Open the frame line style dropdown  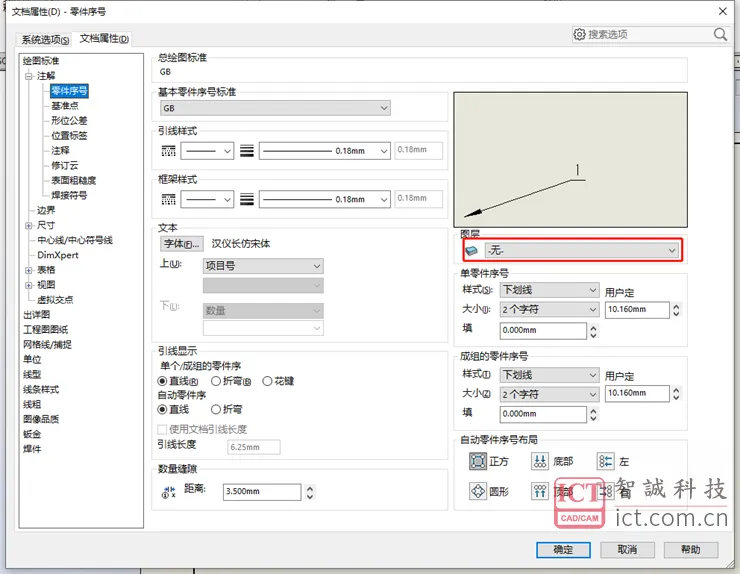[207, 199]
